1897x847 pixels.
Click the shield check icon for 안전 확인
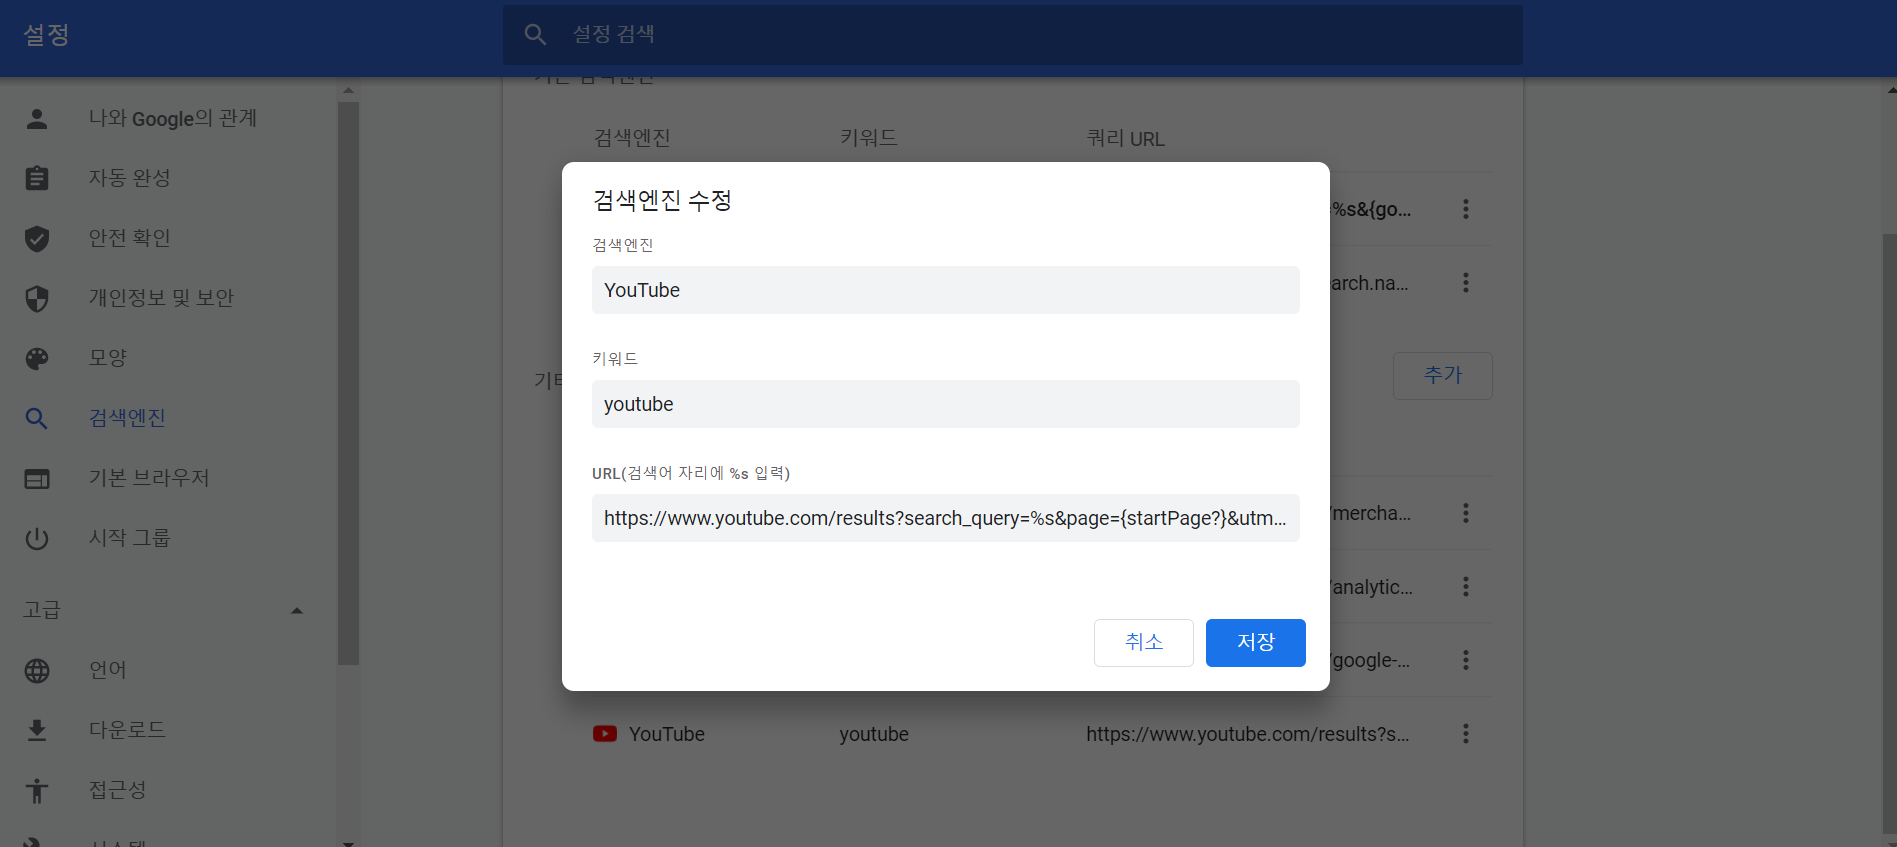click(37, 238)
